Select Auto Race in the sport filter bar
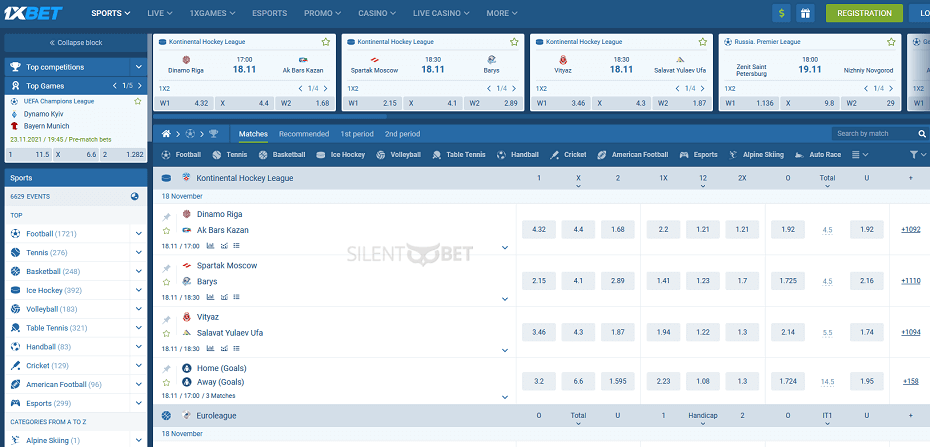 (818, 155)
